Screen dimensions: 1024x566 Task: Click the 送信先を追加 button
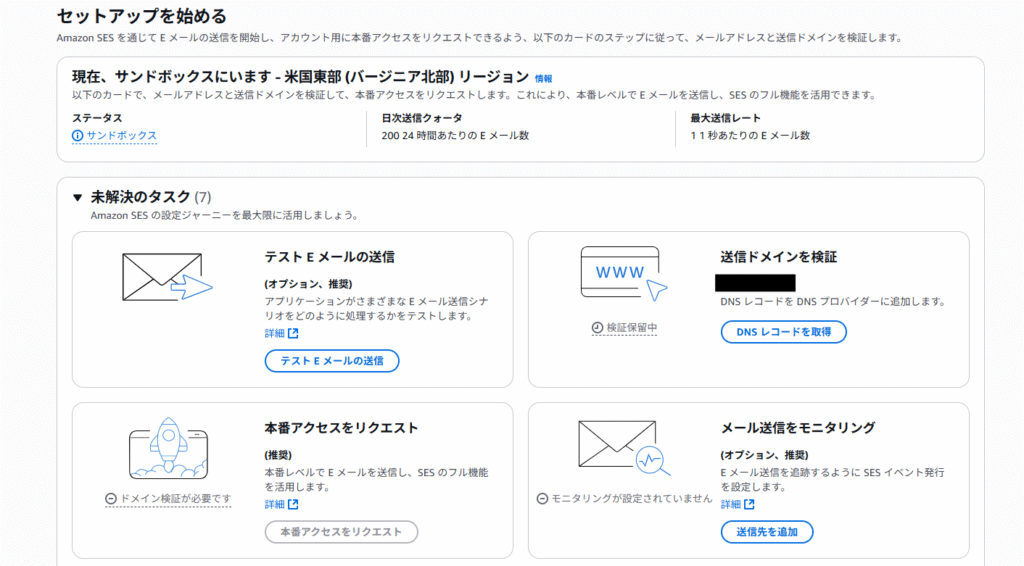pos(767,531)
